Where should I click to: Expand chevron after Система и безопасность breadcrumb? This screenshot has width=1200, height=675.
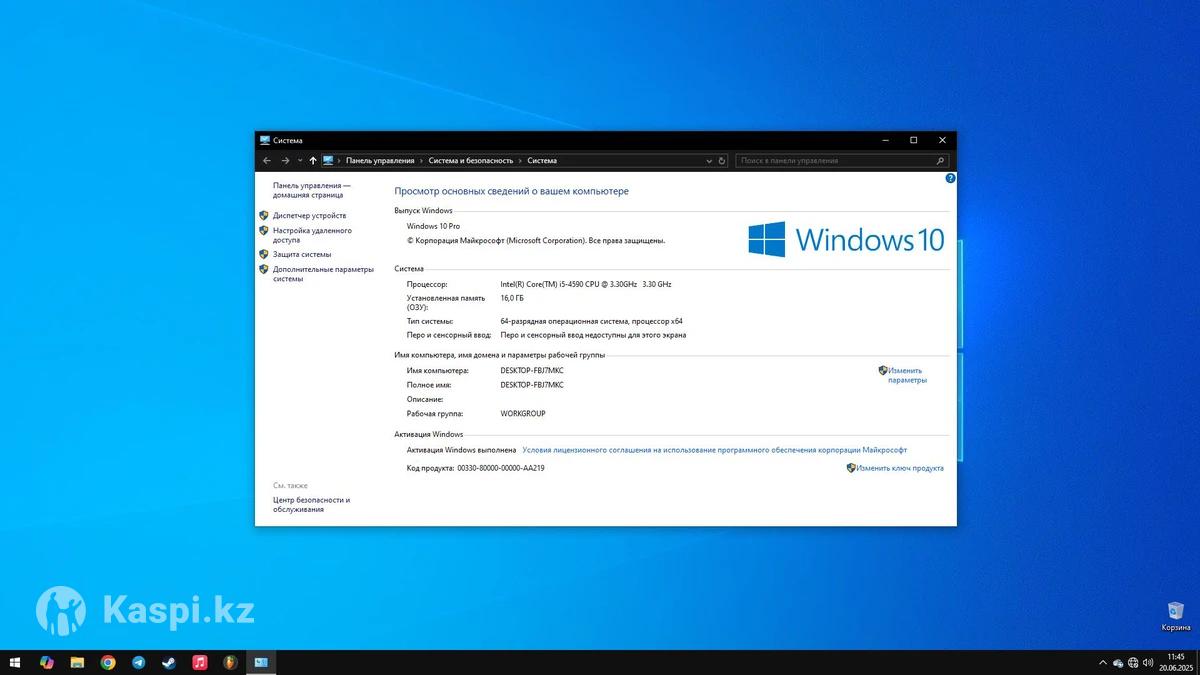click(520, 160)
